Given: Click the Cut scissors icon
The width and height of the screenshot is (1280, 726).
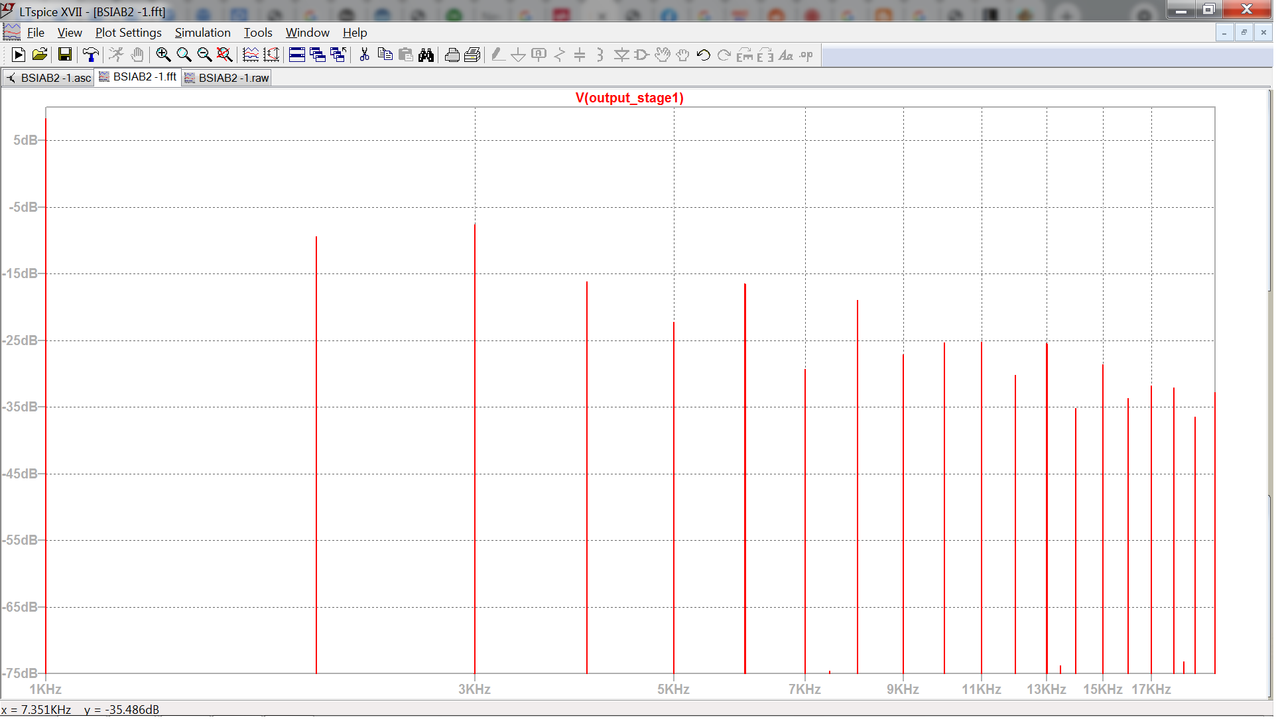Looking at the screenshot, I should pos(364,55).
